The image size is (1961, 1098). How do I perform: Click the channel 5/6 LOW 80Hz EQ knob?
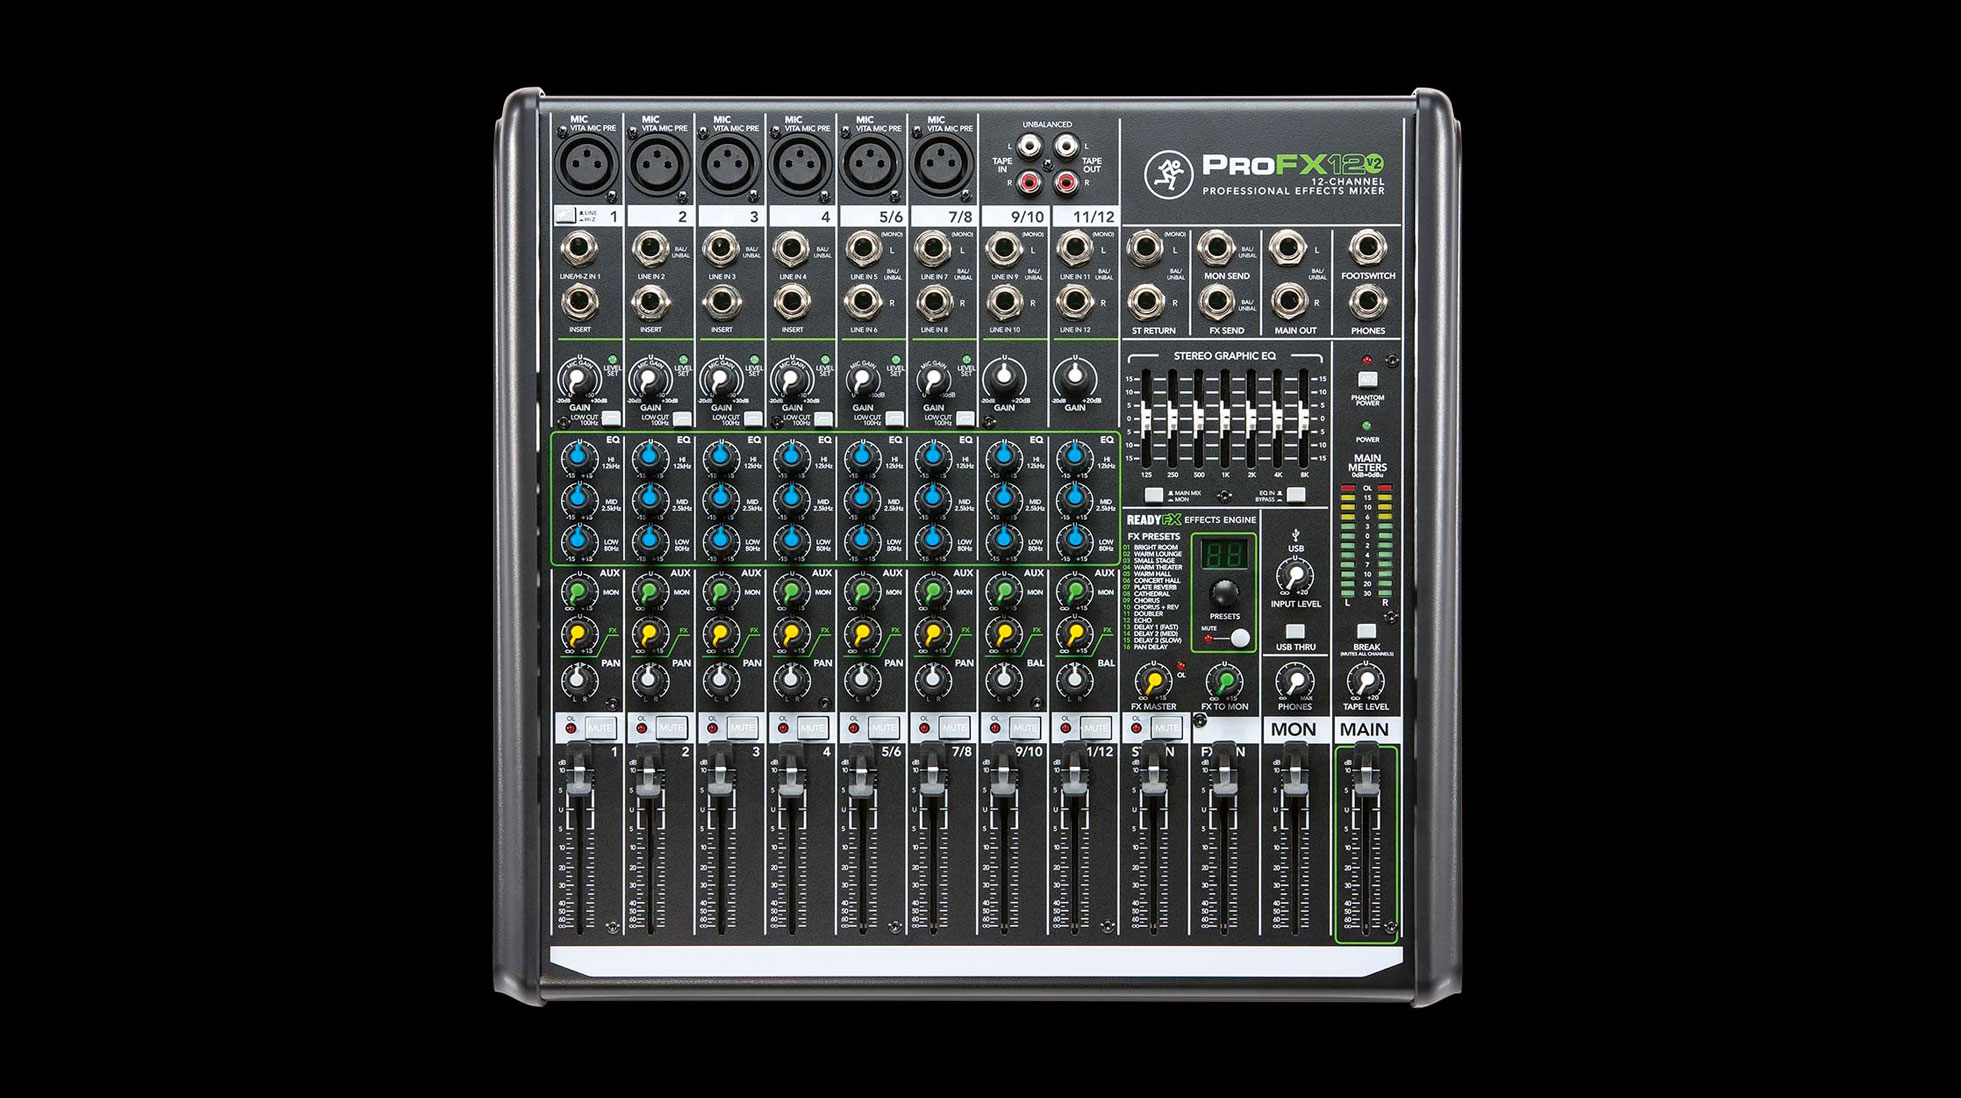862,541
